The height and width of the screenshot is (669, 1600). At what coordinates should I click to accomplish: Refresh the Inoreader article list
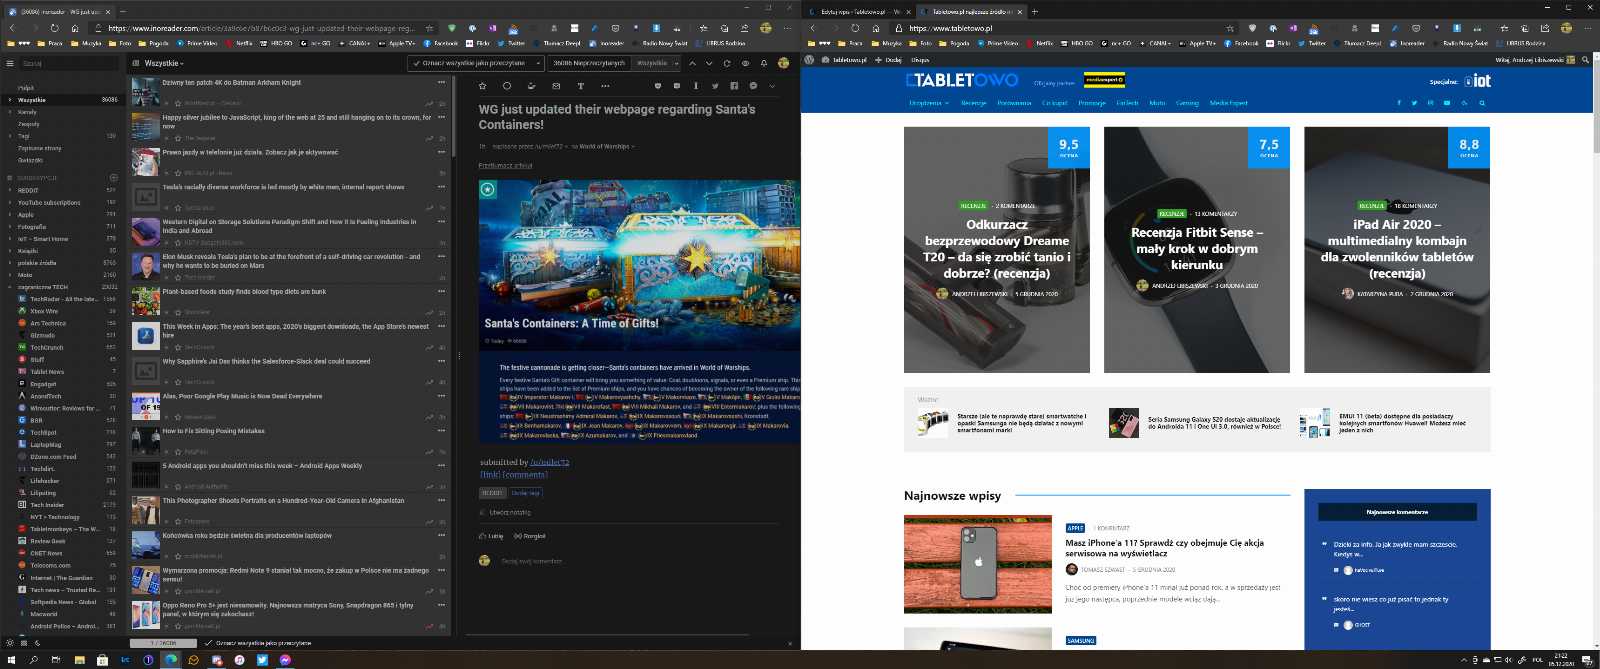pyautogui.click(x=726, y=63)
